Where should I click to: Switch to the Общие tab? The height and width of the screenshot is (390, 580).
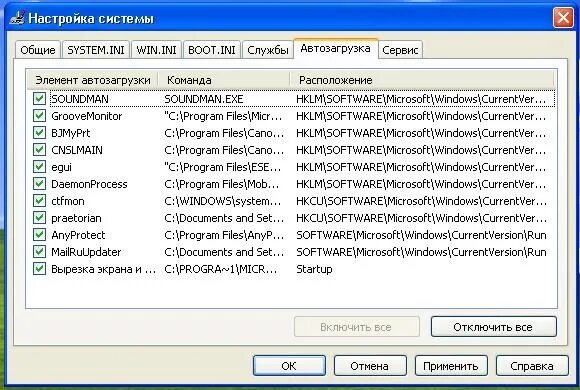pyautogui.click(x=38, y=50)
